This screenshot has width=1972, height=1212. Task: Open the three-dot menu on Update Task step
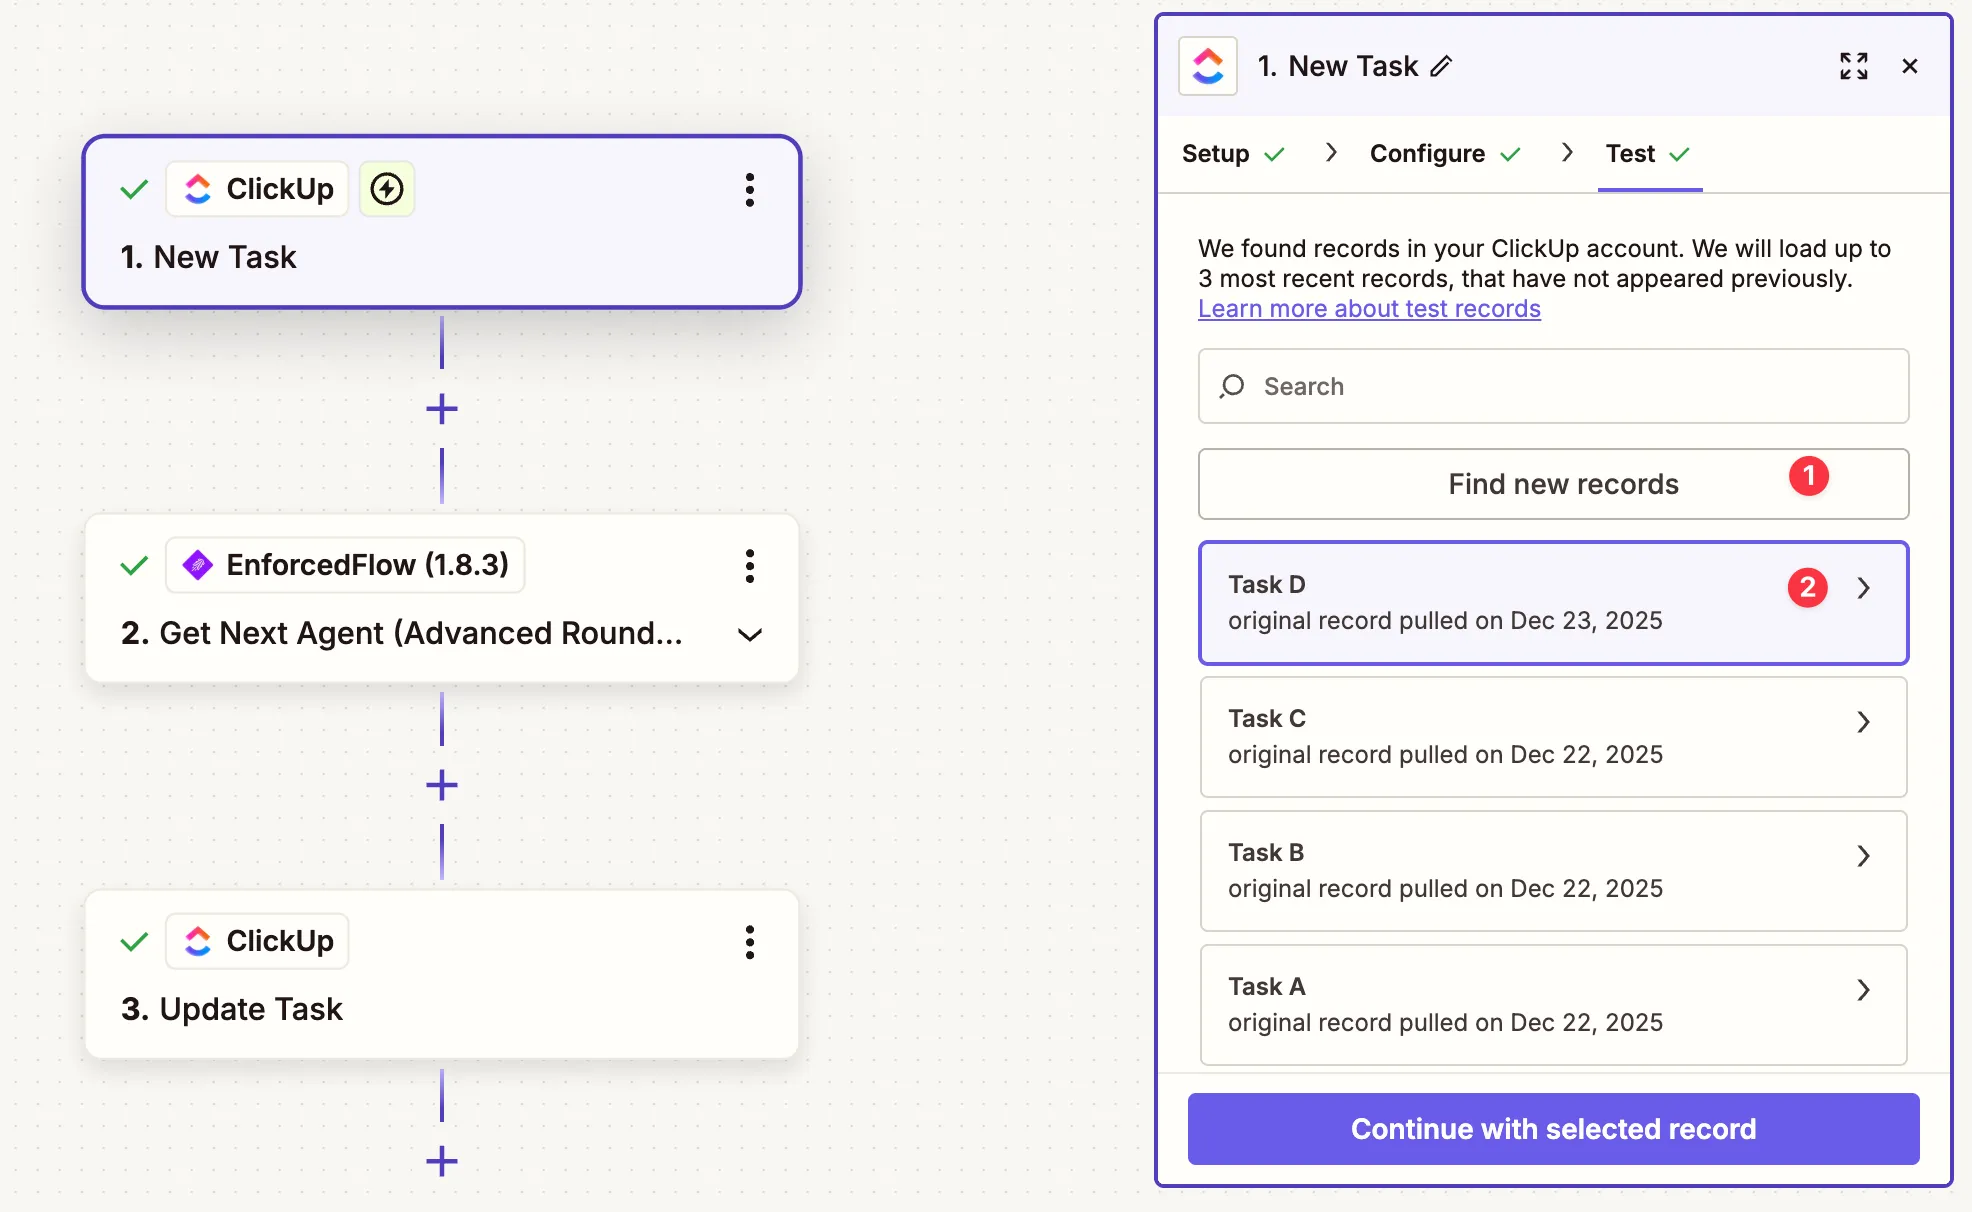click(750, 941)
